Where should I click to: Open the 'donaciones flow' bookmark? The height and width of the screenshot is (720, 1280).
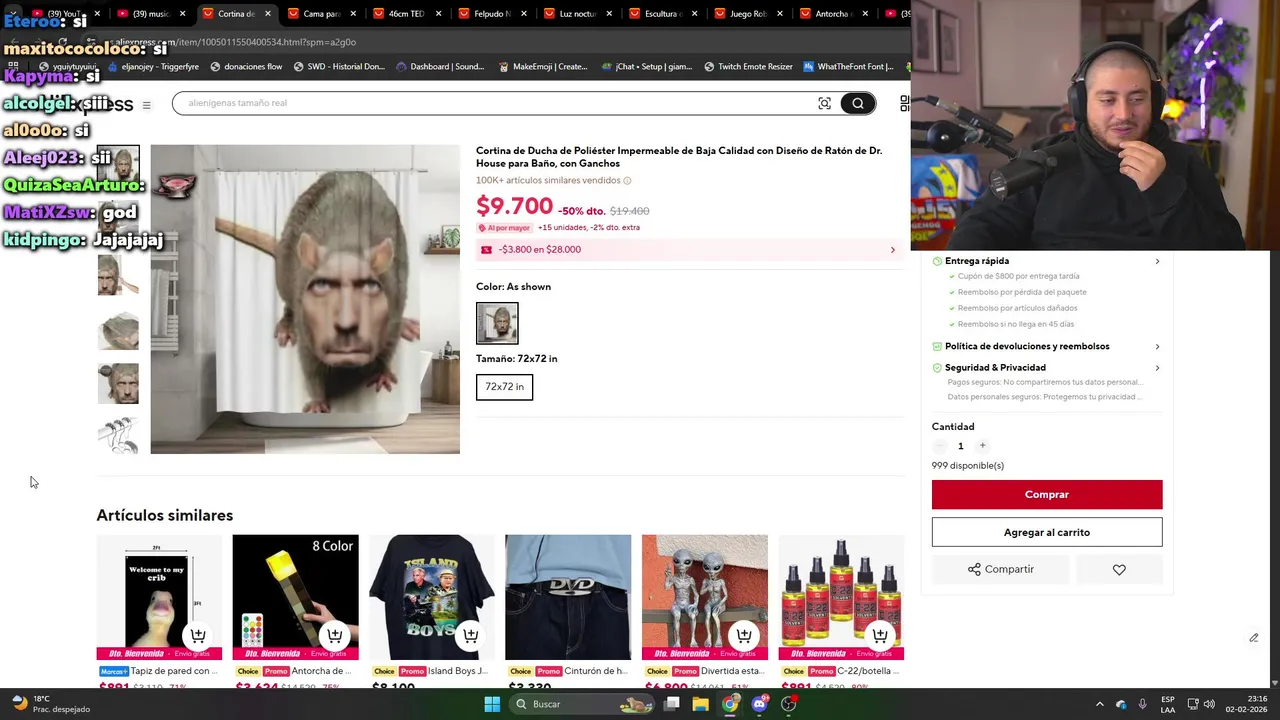[x=246, y=67]
